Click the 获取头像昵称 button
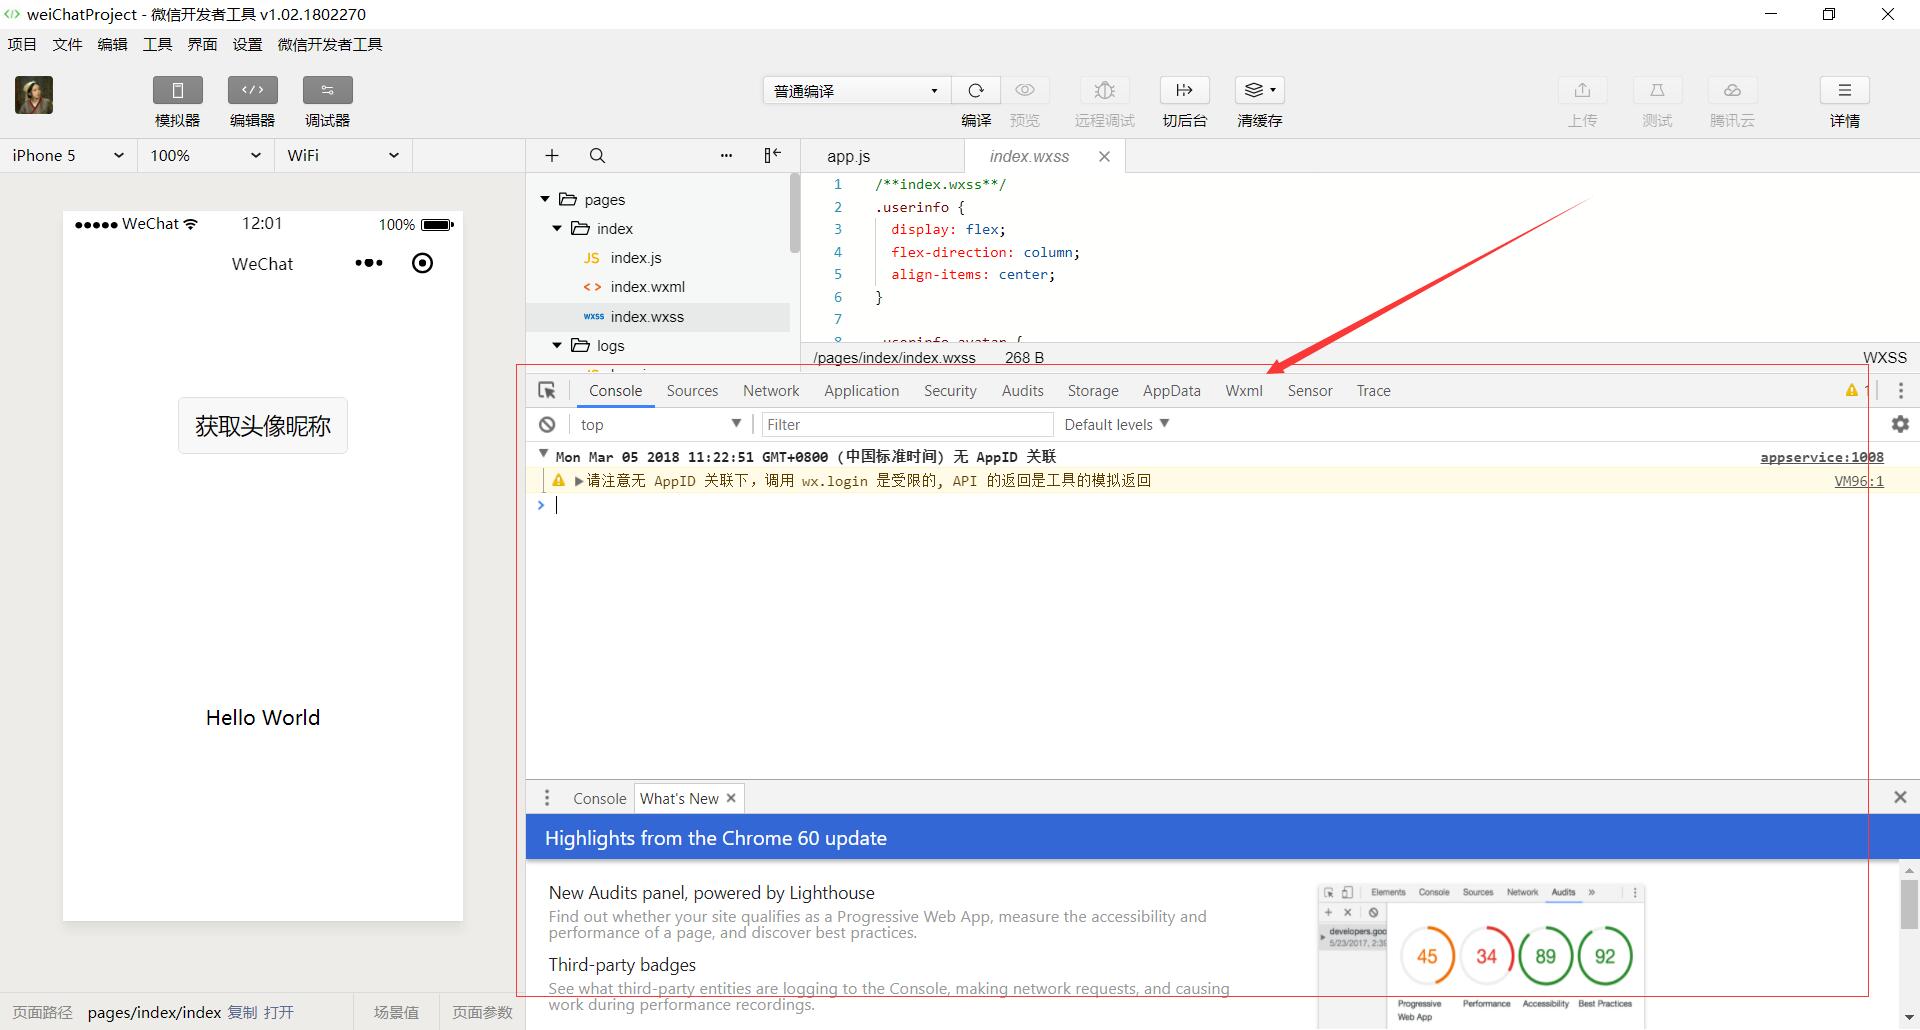 (x=263, y=426)
